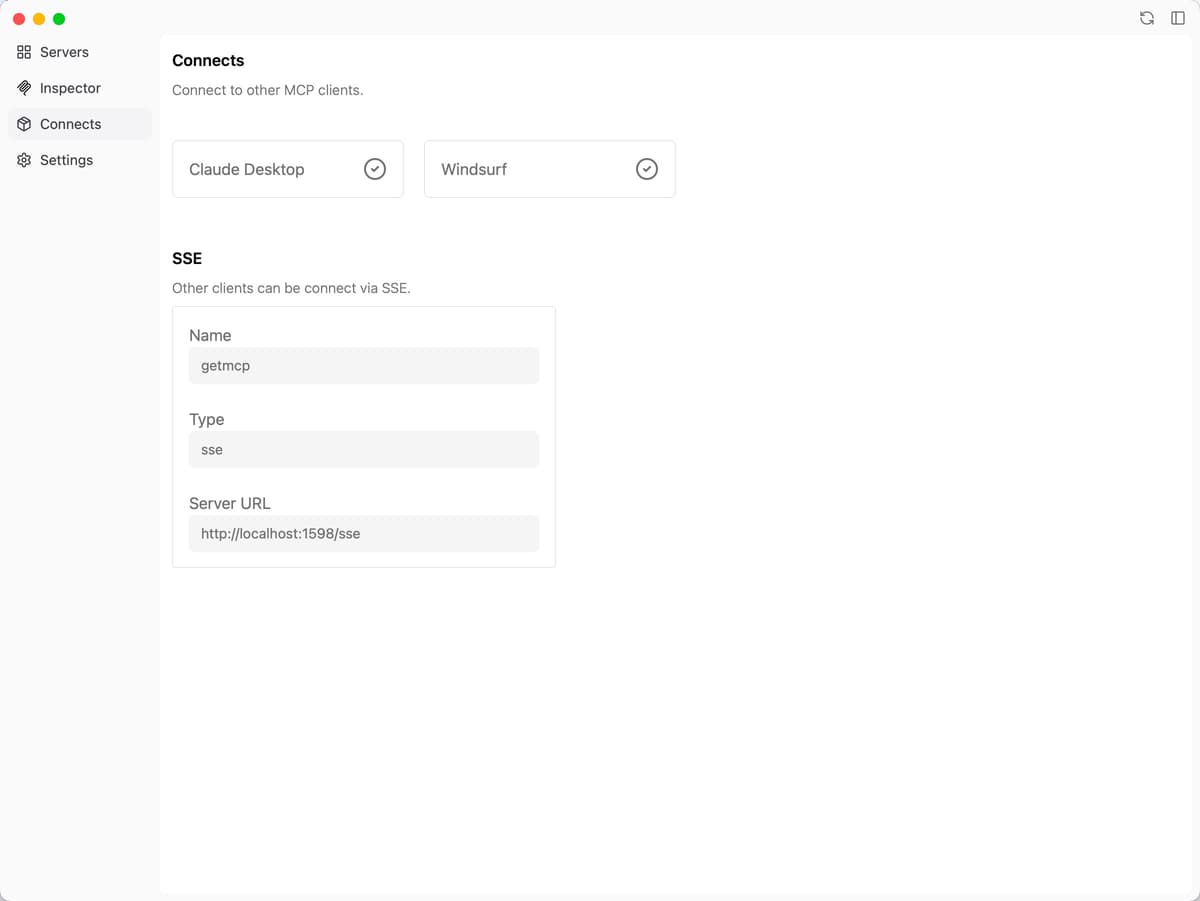
Task: Click the Type field showing sse
Action: [363, 449]
